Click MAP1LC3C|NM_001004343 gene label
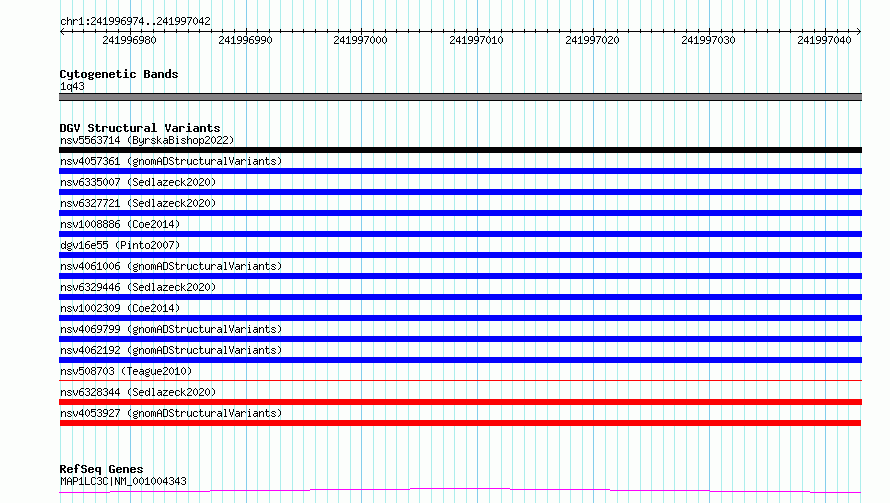The height and width of the screenshot is (503, 890). click(x=123, y=481)
